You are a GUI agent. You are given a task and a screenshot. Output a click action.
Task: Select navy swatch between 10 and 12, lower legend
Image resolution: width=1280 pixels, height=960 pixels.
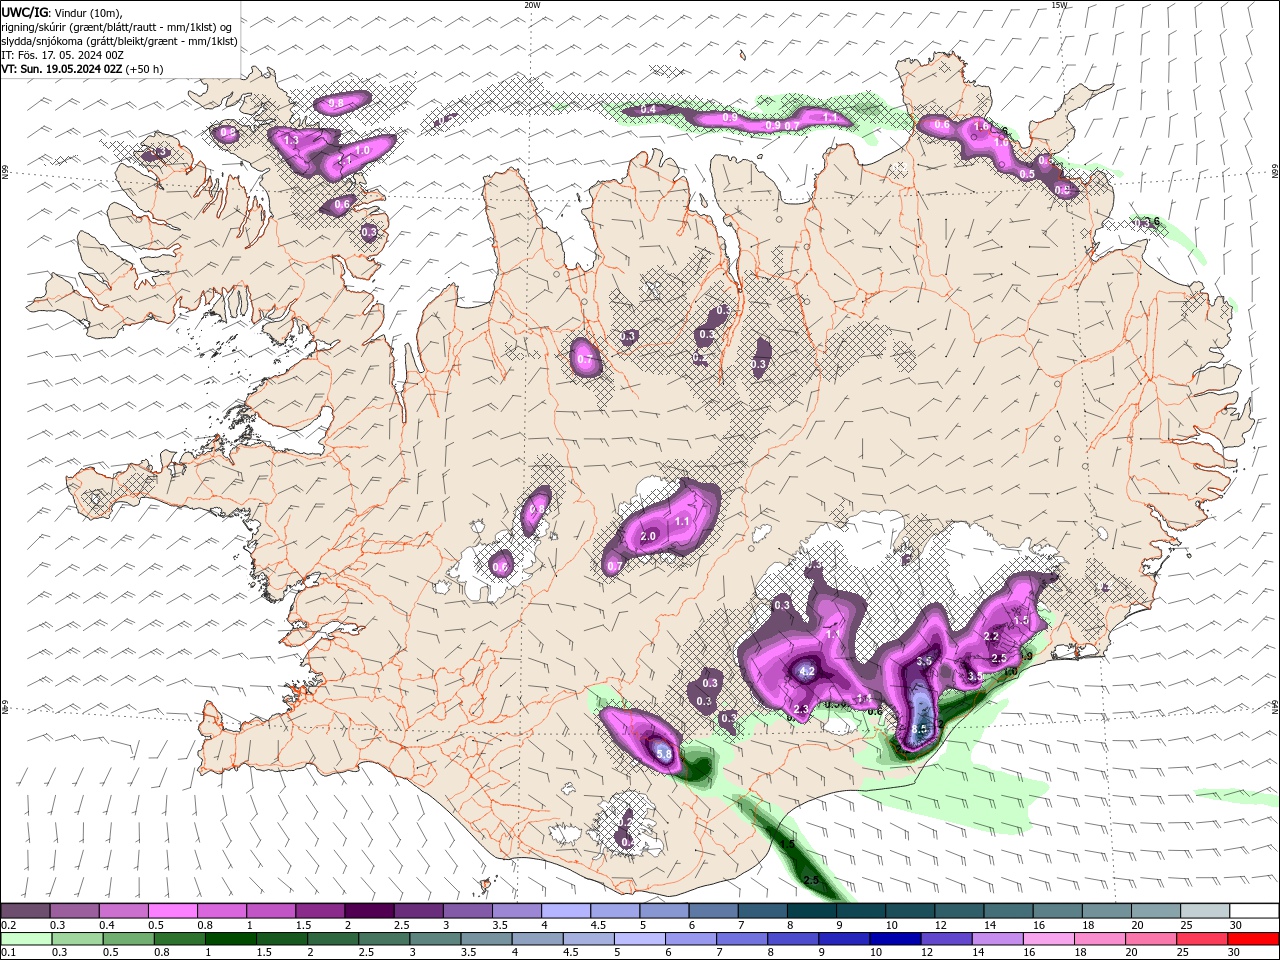coord(894,939)
